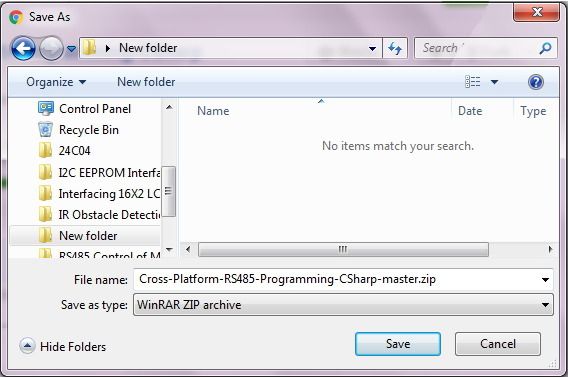Sort files by the Date column
Screen dimensions: 568x378
click(470, 111)
